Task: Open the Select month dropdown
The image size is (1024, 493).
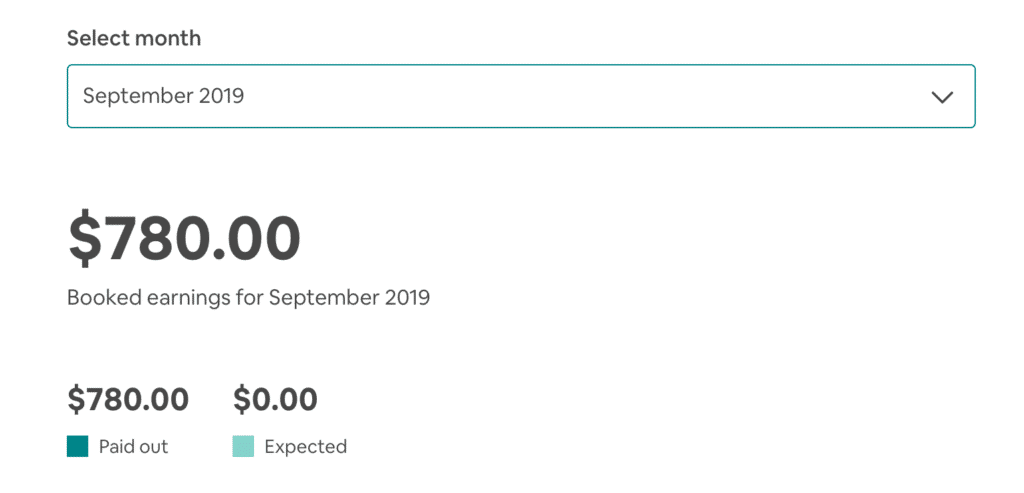Action: coord(521,96)
